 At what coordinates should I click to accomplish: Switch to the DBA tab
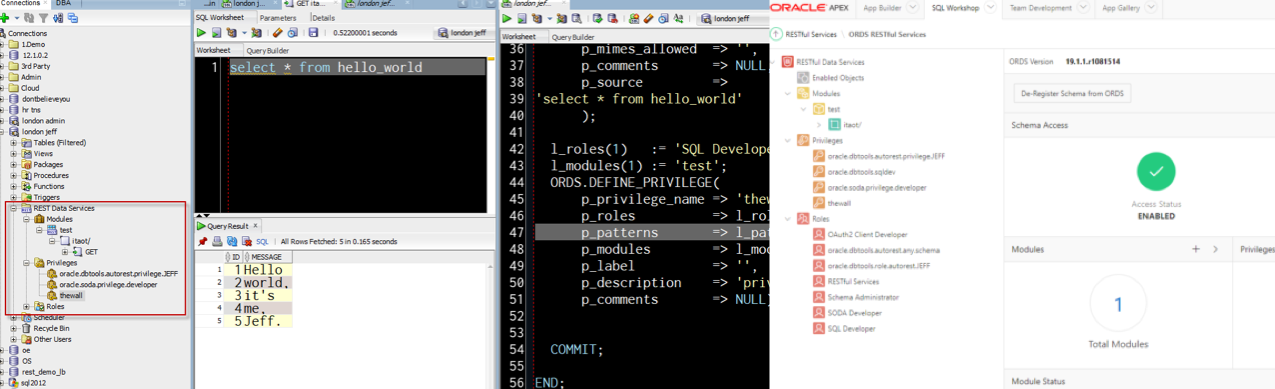pos(63,4)
